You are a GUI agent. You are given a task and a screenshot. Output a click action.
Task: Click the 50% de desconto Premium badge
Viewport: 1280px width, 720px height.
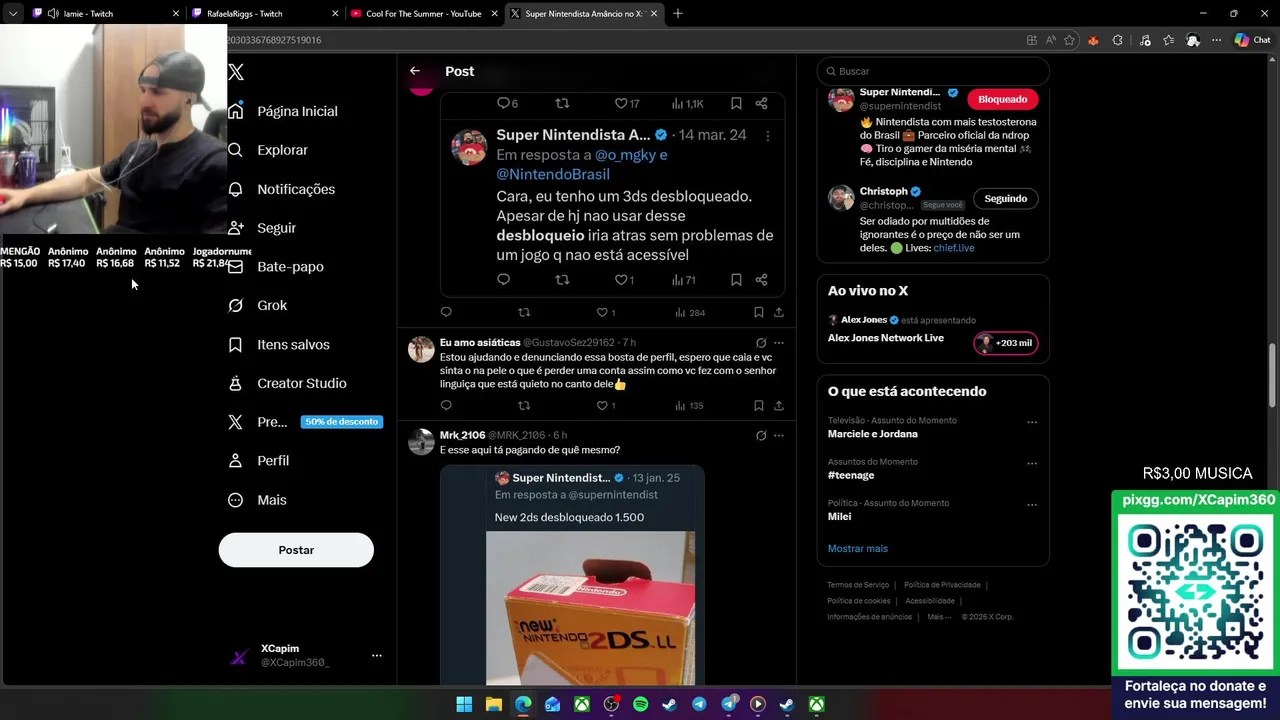pos(341,422)
